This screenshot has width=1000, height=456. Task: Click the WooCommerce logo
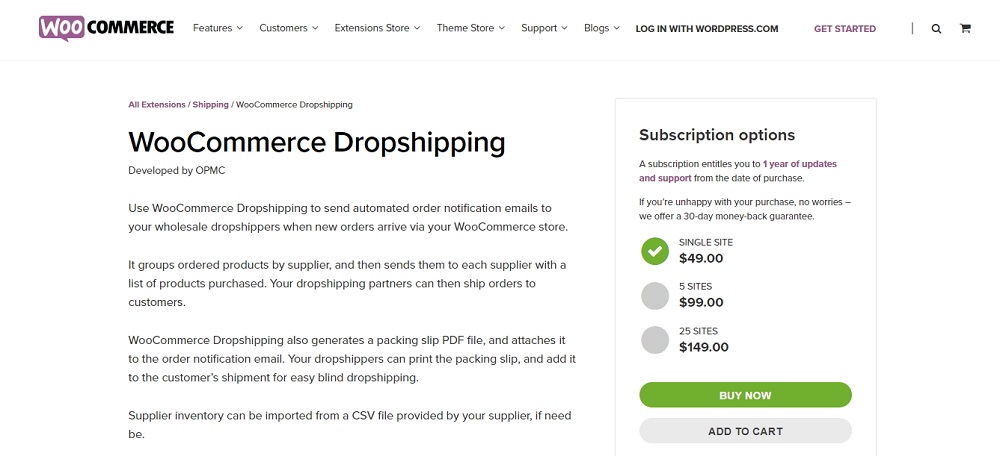pyautogui.click(x=106, y=28)
